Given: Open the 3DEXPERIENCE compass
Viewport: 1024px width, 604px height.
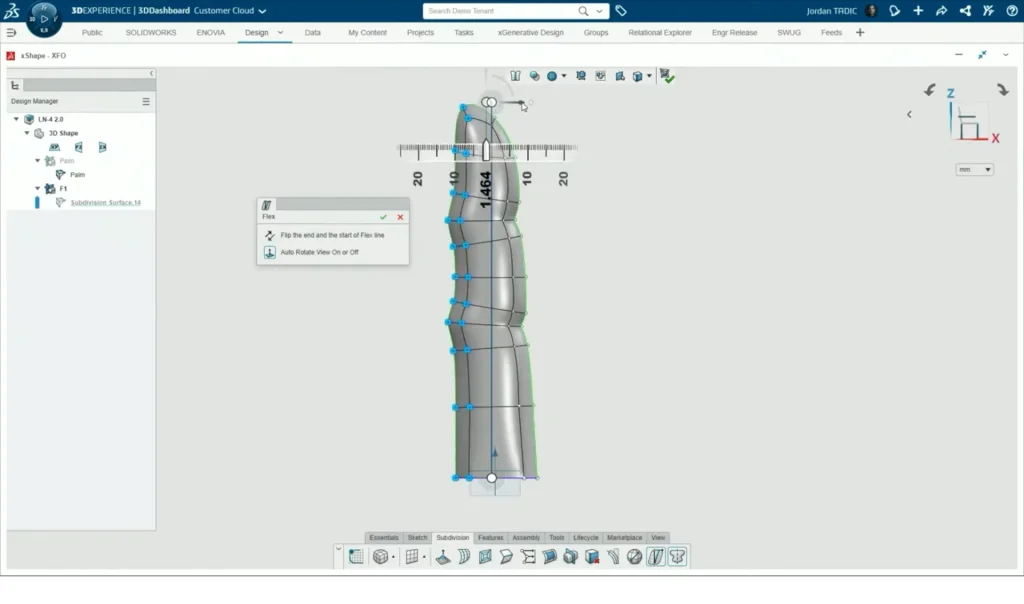Looking at the screenshot, I should (x=43, y=18).
